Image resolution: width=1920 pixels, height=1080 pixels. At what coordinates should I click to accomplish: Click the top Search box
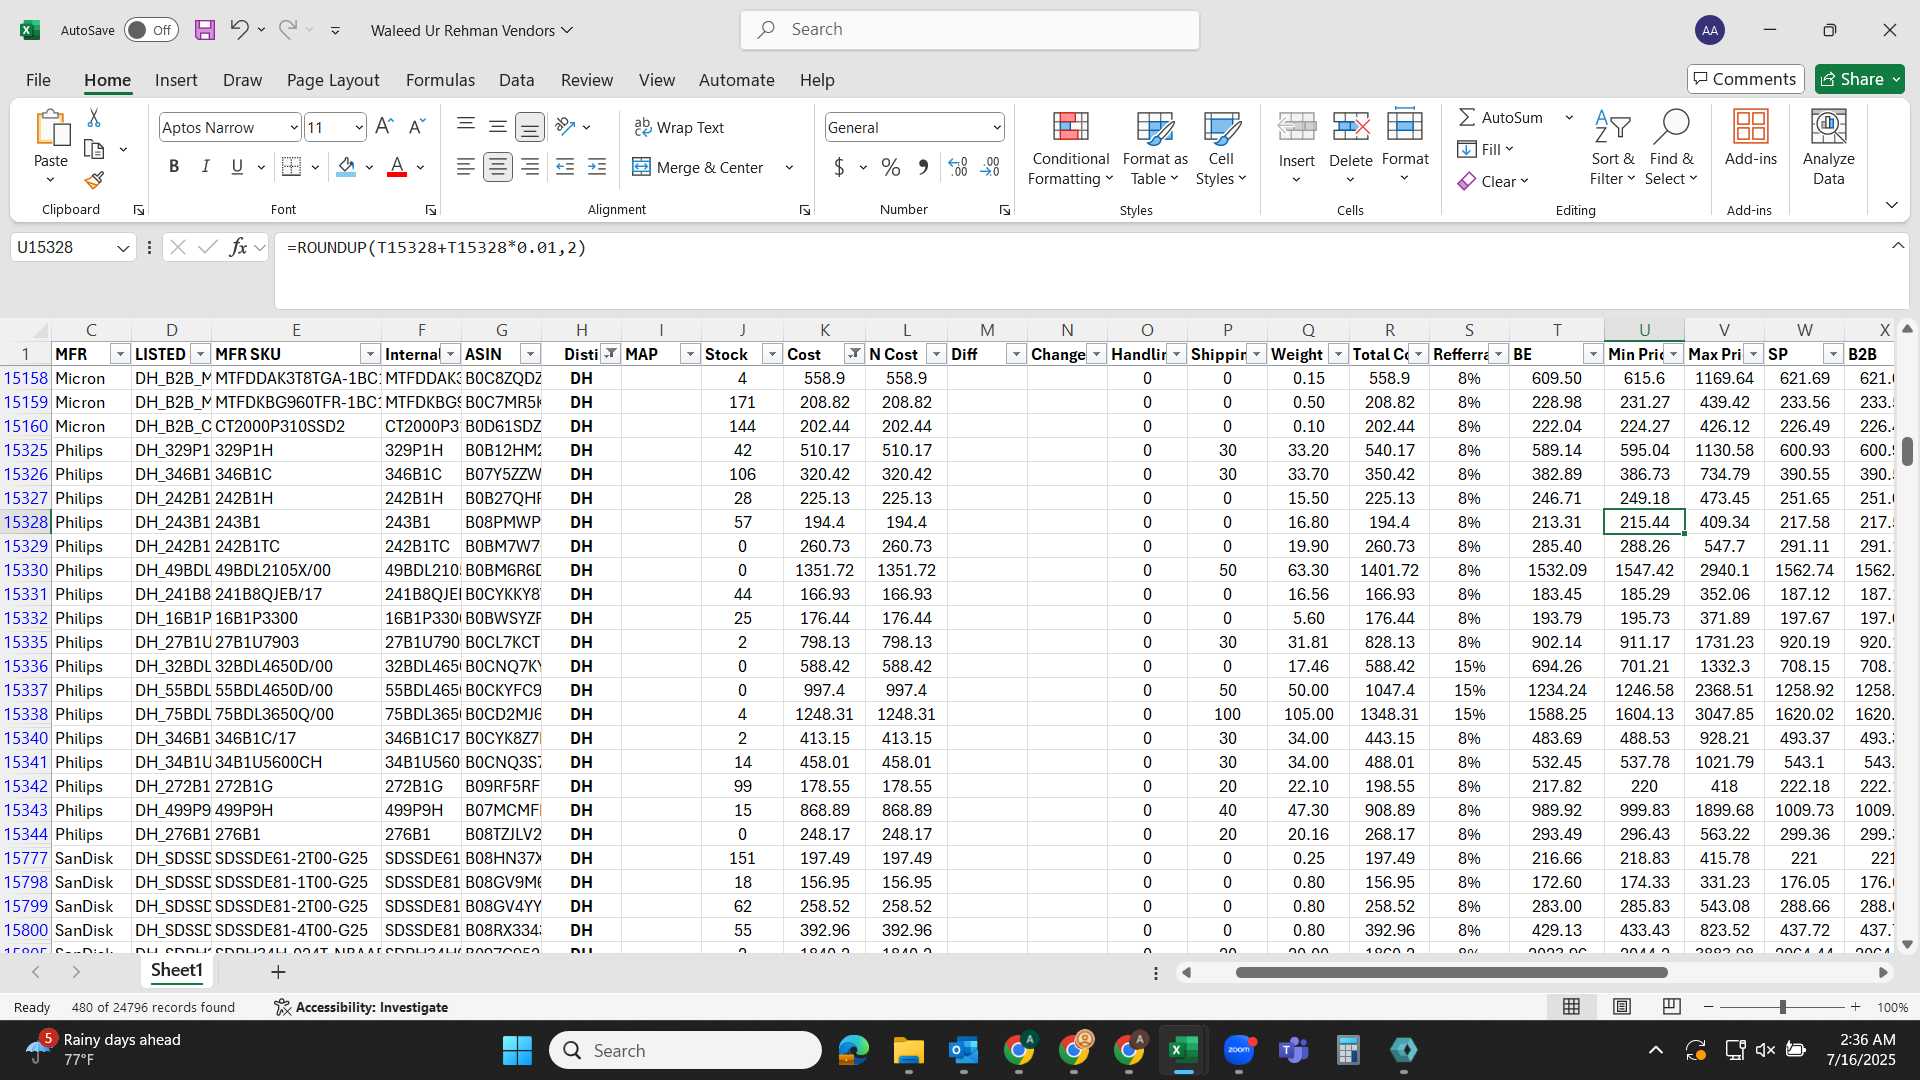970,30
